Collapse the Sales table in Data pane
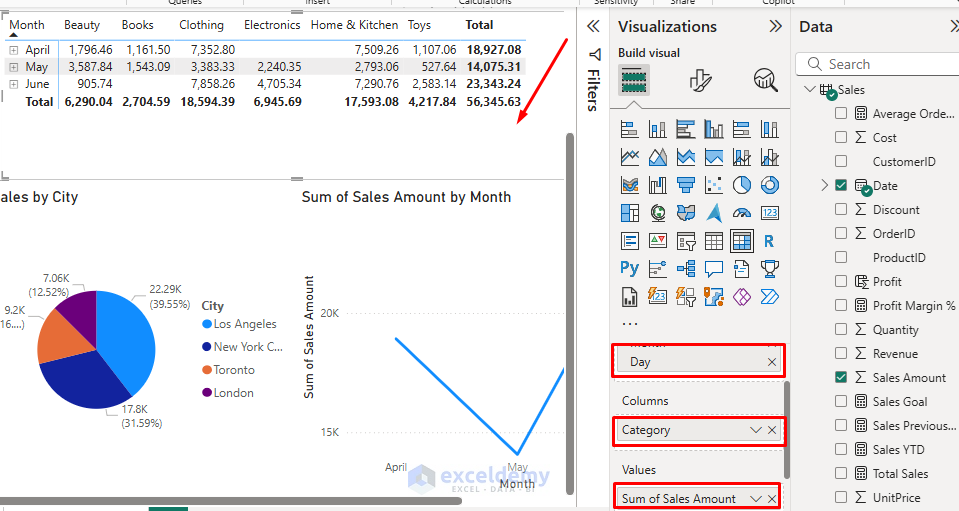This screenshot has height=511, width=959. coord(810,89)
